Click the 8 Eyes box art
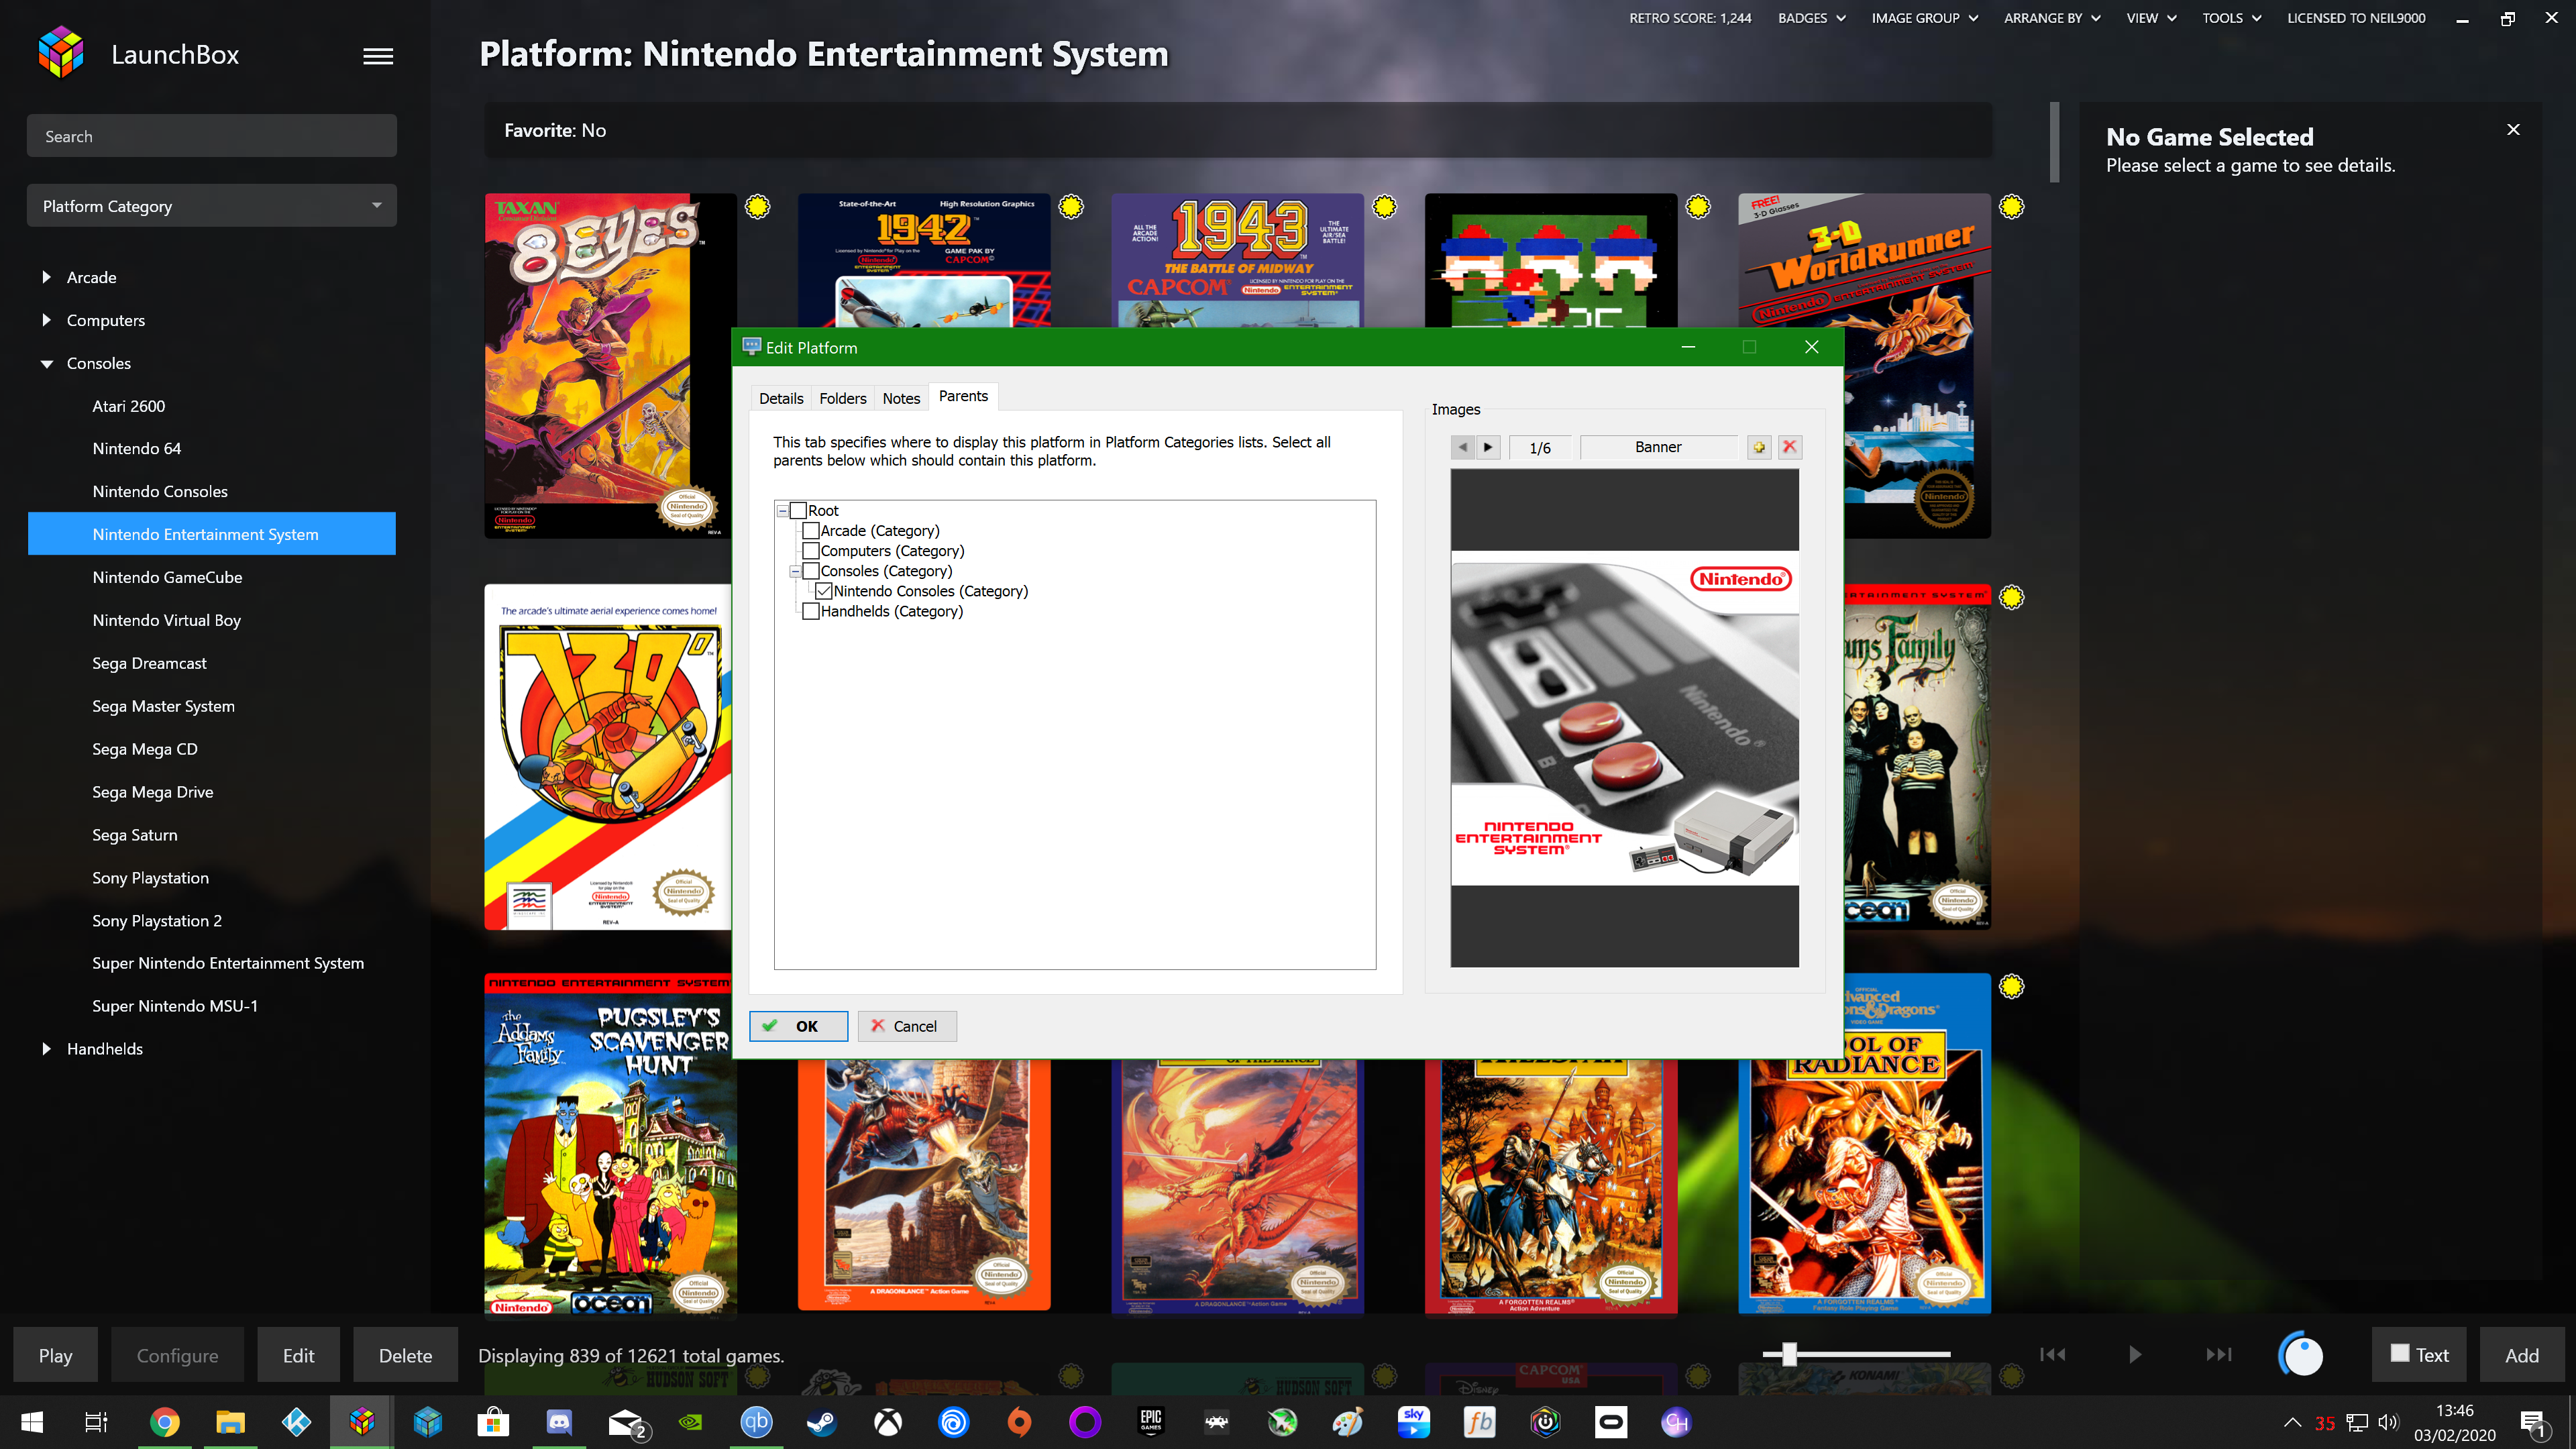2576x1449 pixels. tap(610, 365)
